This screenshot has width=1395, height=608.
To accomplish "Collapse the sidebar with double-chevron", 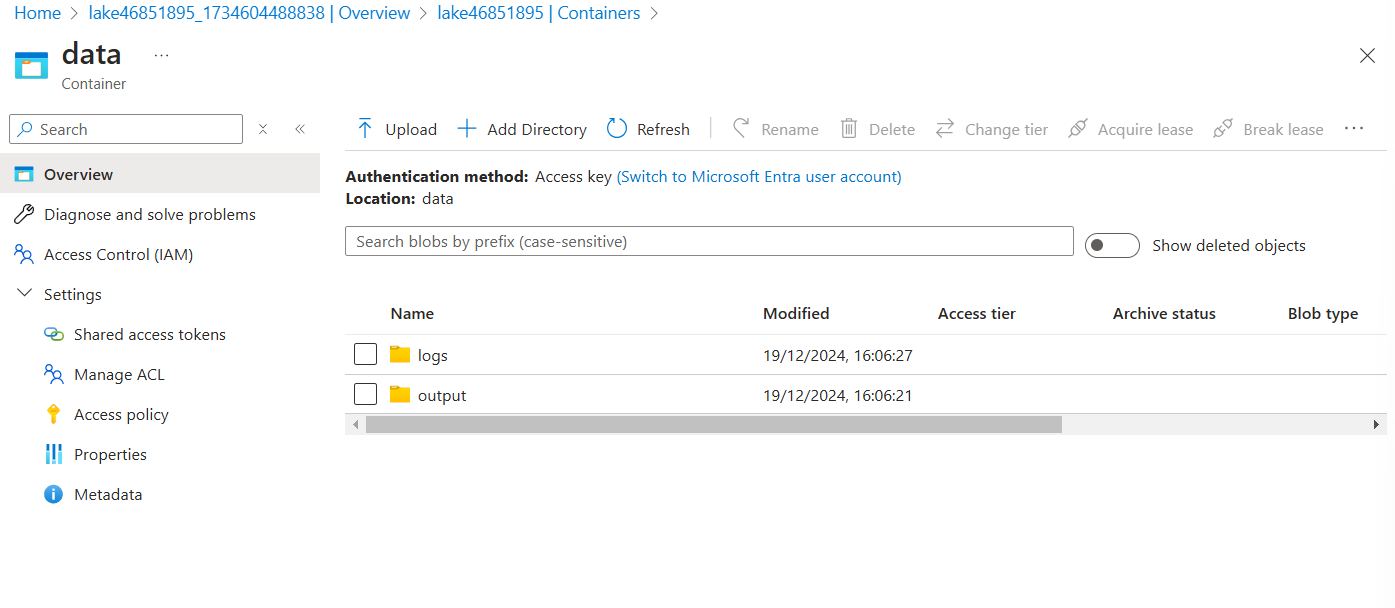I will coord(300,129).
